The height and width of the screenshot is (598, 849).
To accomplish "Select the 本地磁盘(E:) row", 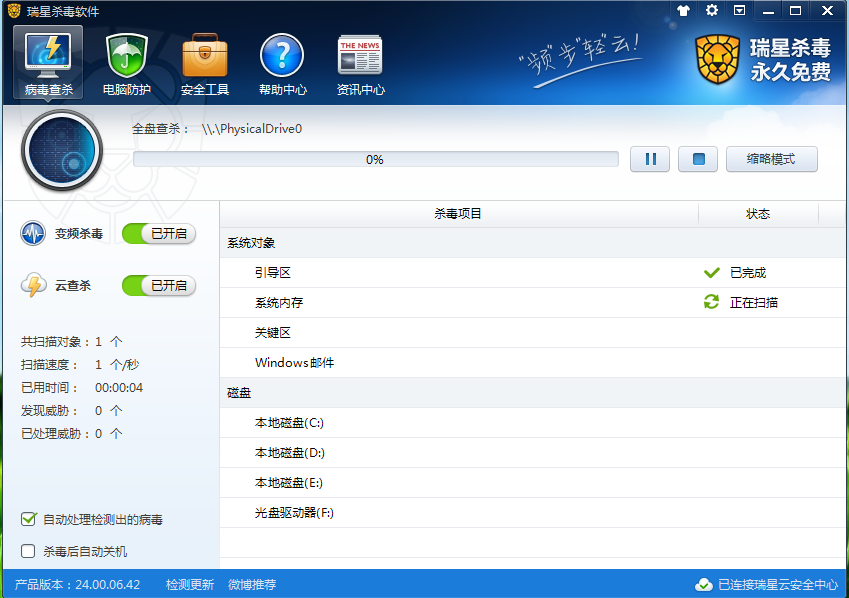I will click(532, 483).
